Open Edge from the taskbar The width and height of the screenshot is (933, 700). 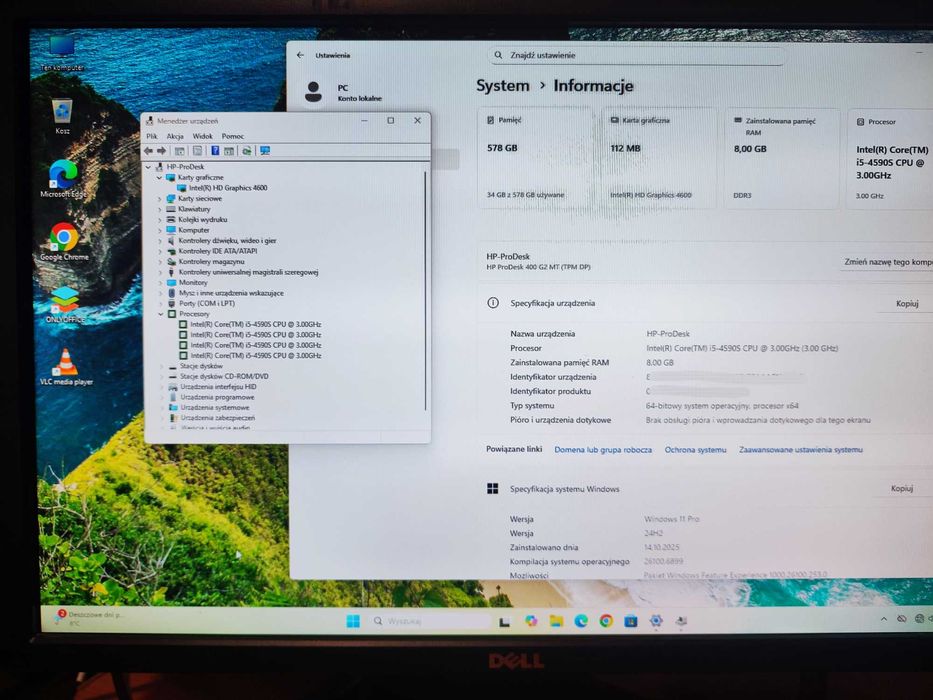[581, 621]
